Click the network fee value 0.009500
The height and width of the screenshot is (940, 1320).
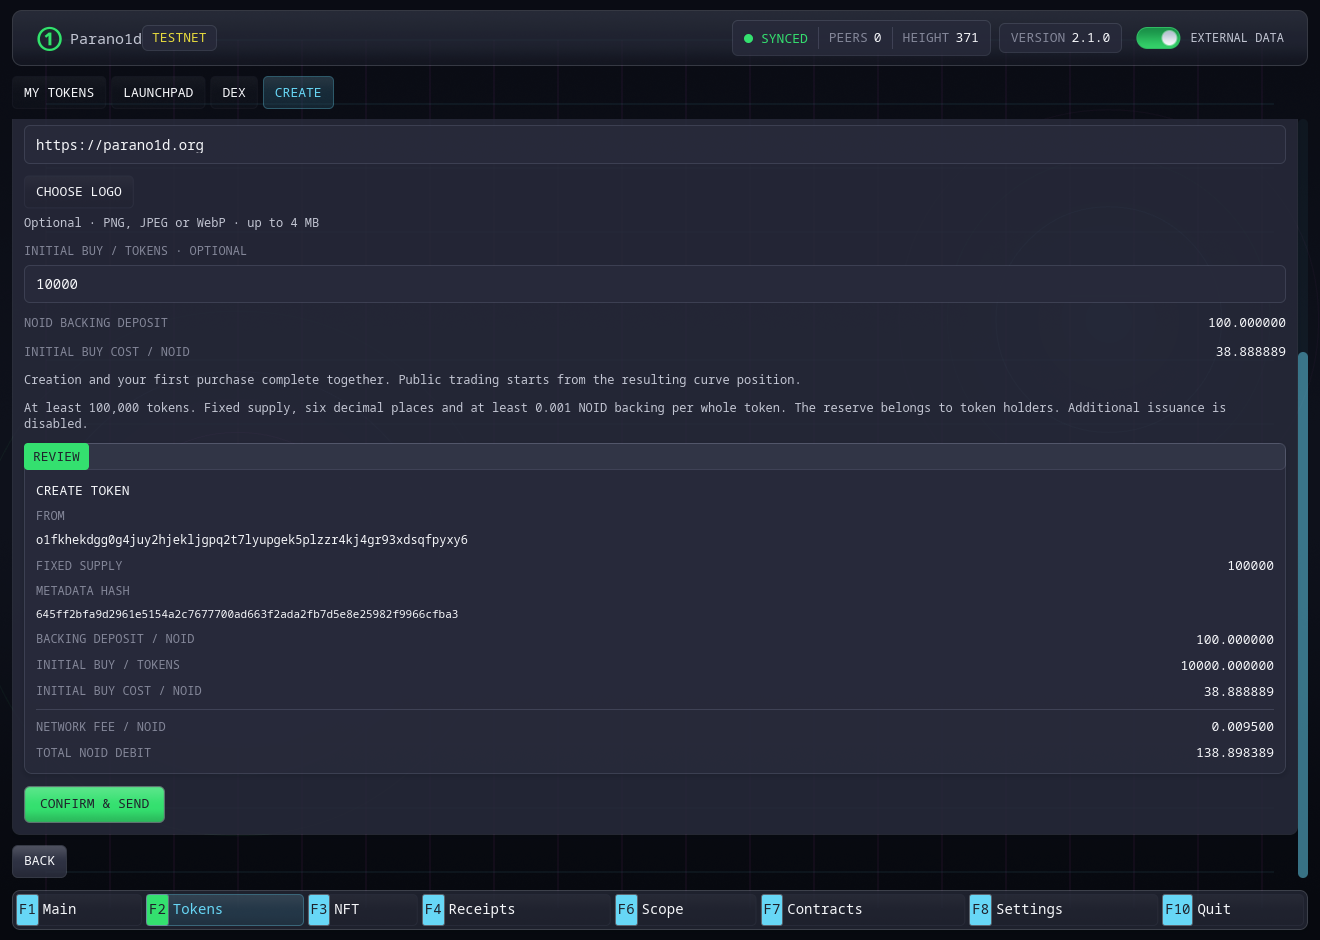pos(1243,727)
